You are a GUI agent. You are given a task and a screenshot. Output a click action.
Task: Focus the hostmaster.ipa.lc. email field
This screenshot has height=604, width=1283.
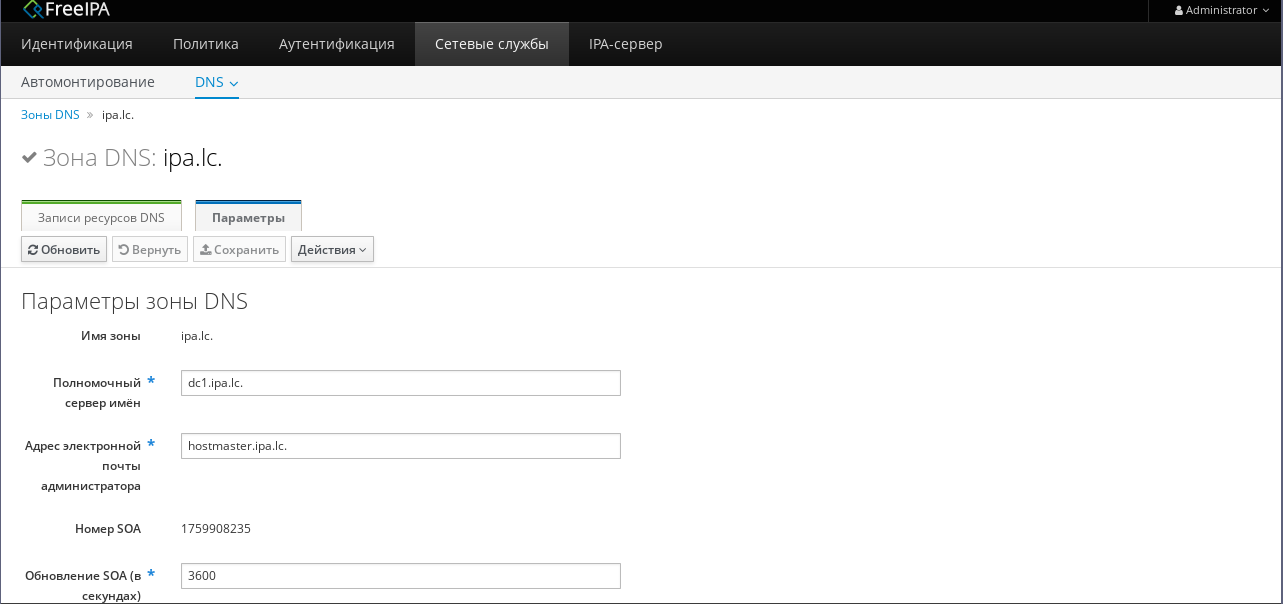pyautogui.click(x=400, y=446)
